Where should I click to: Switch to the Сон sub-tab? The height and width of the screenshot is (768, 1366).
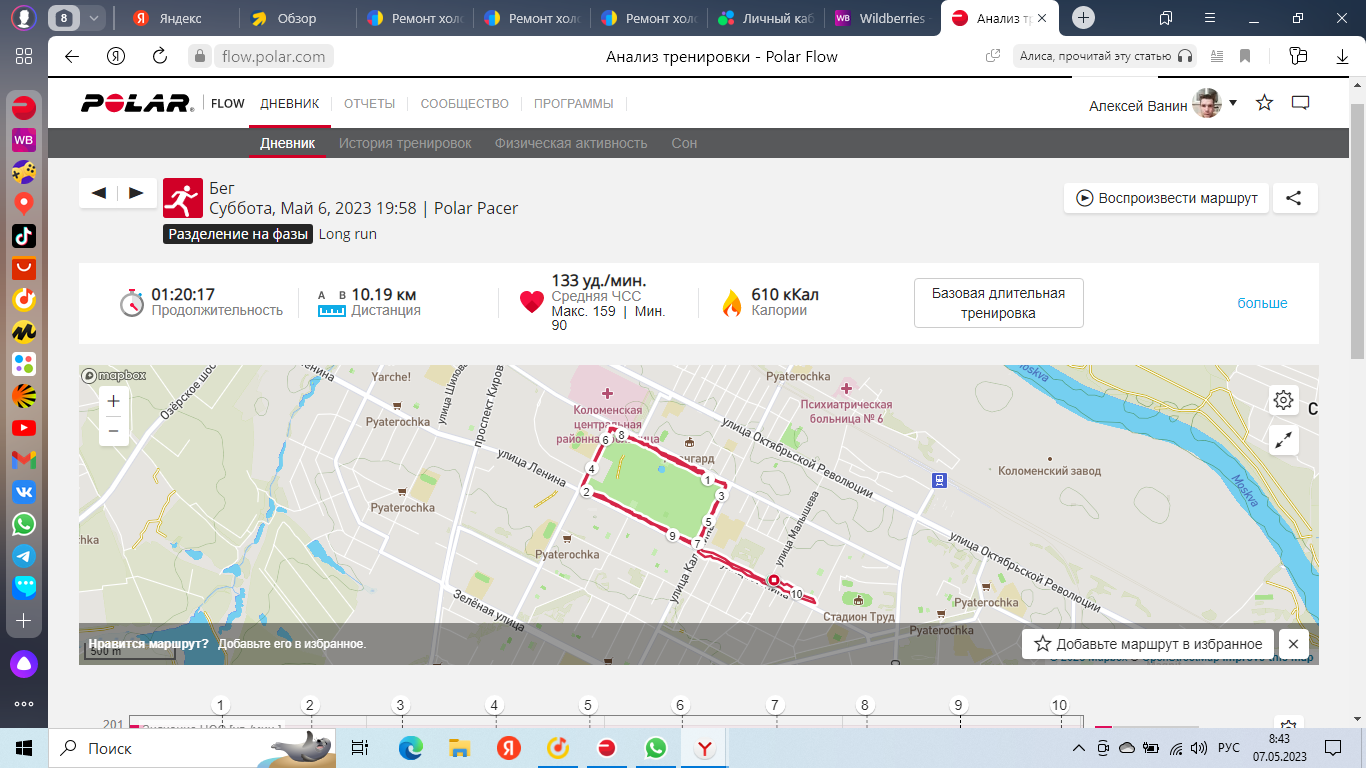(x=684, y=143)
